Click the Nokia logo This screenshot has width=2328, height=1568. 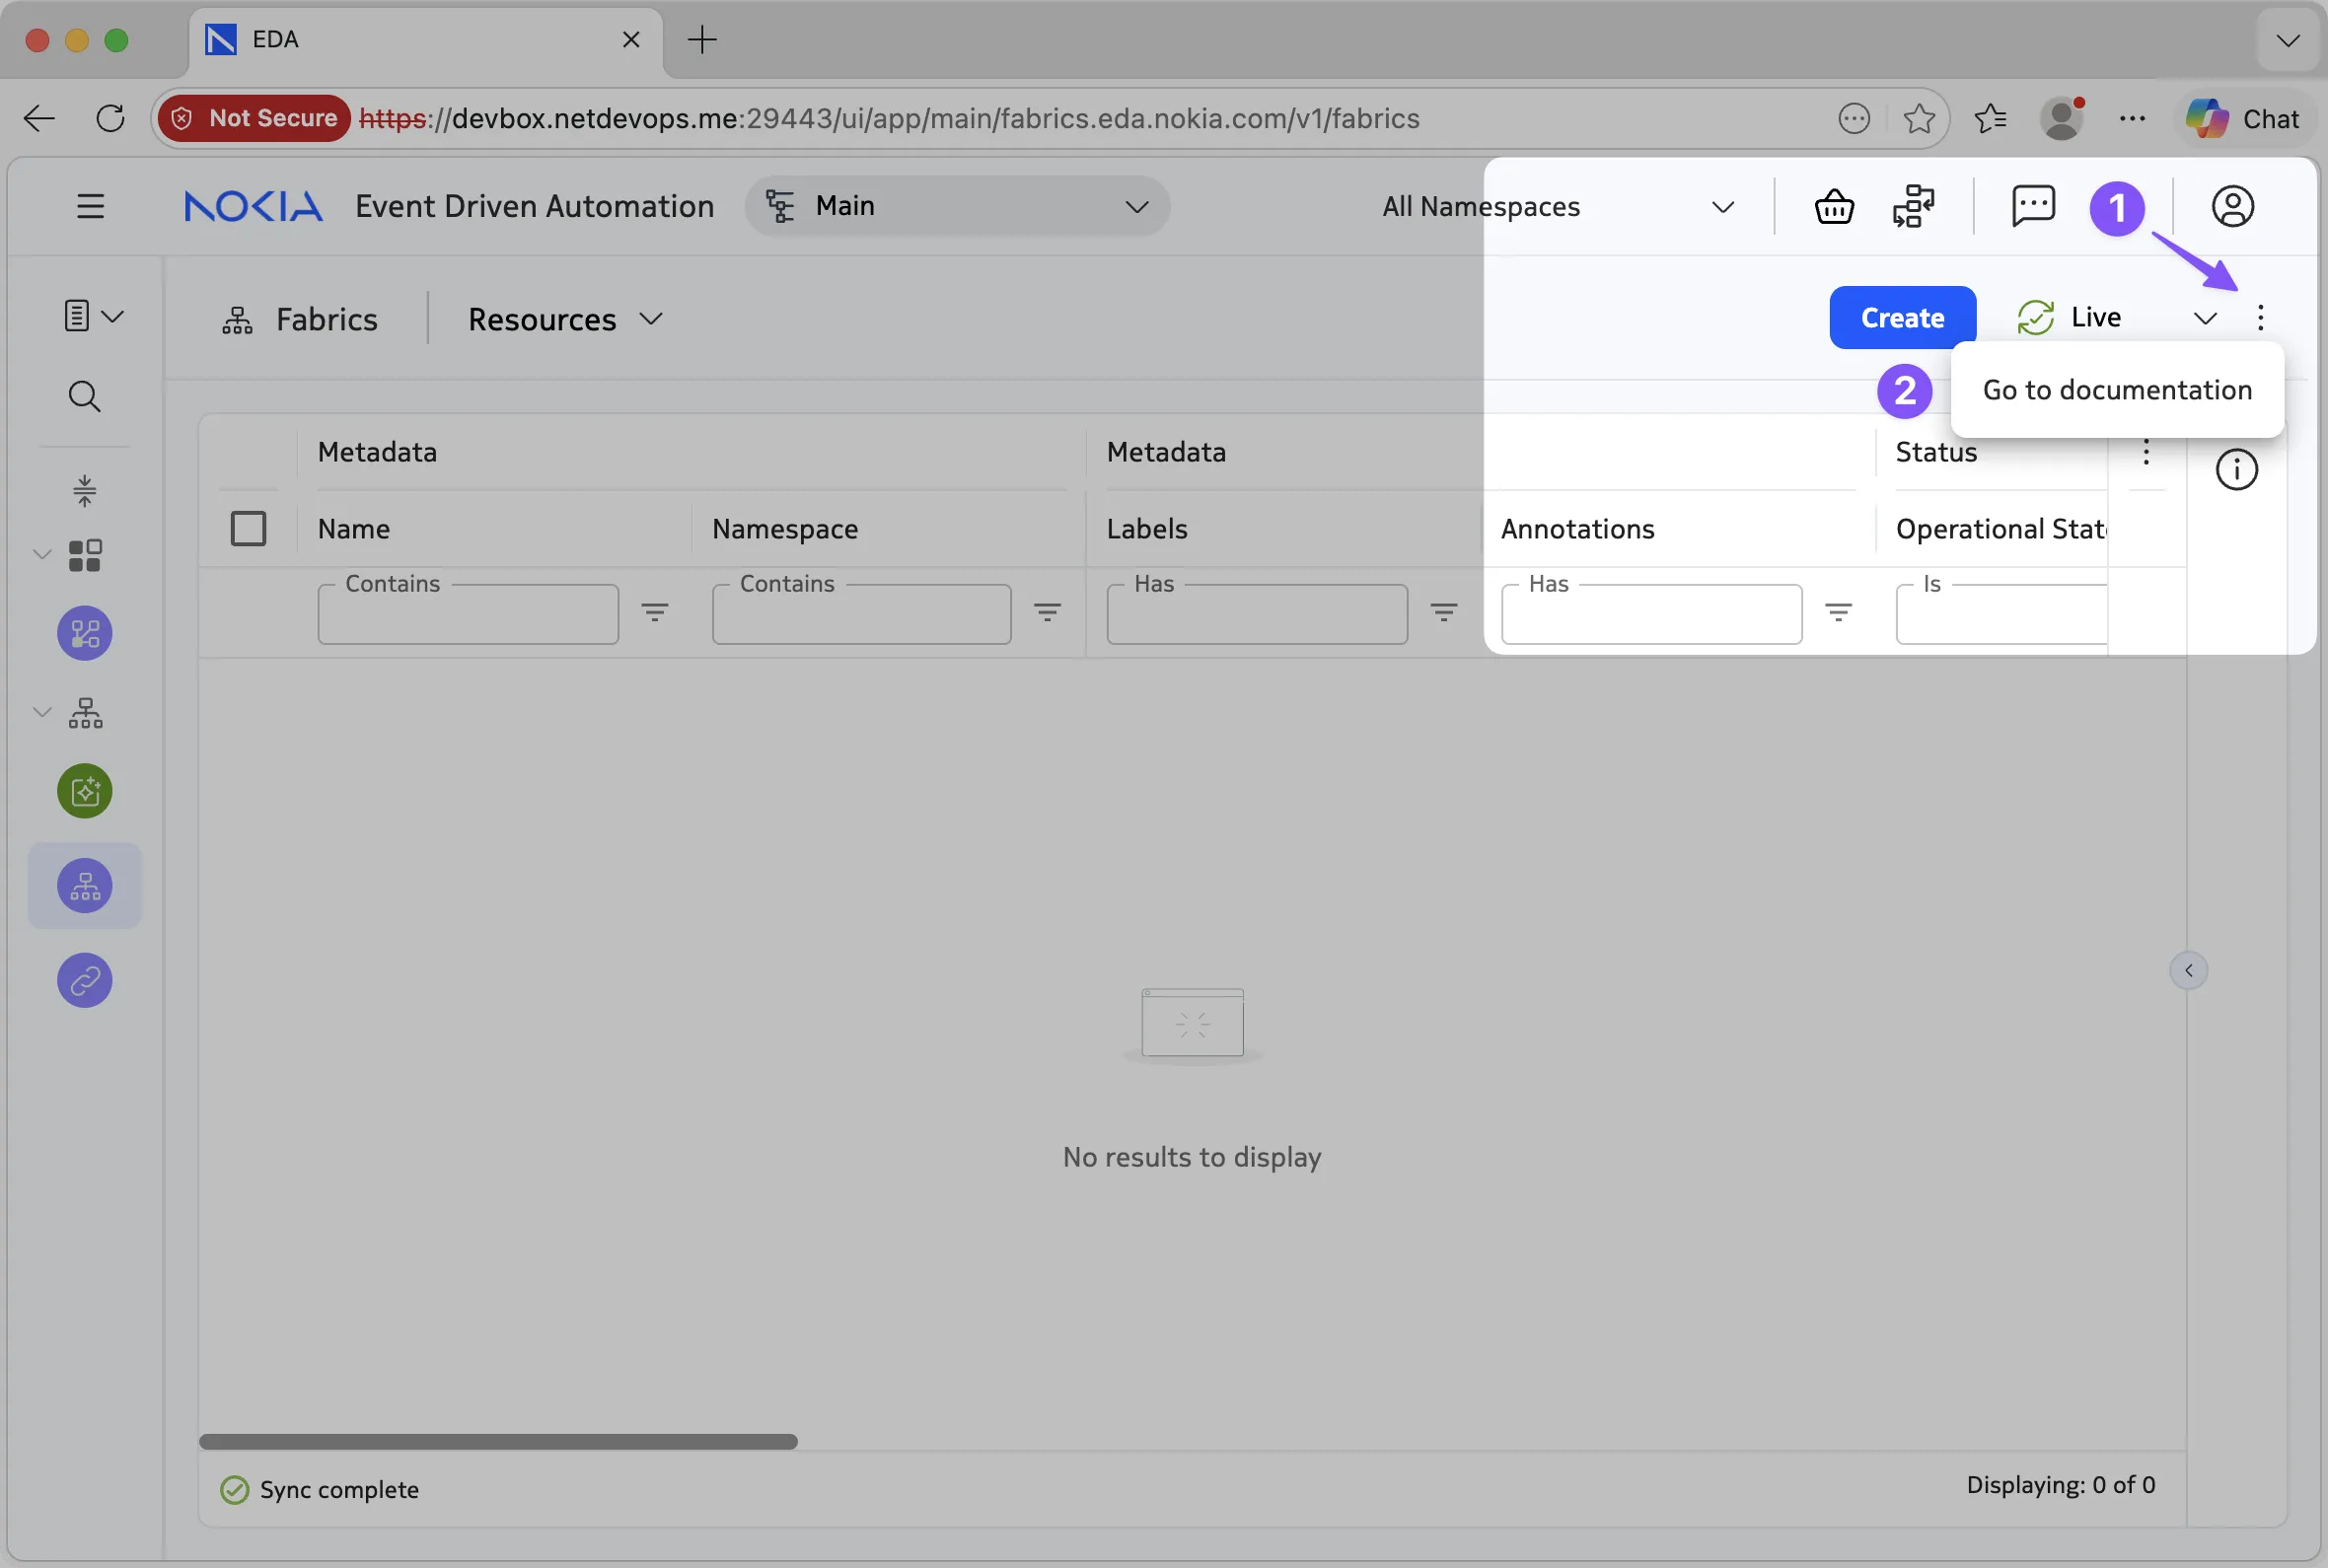pyautogui.click(x=253, y=206)
